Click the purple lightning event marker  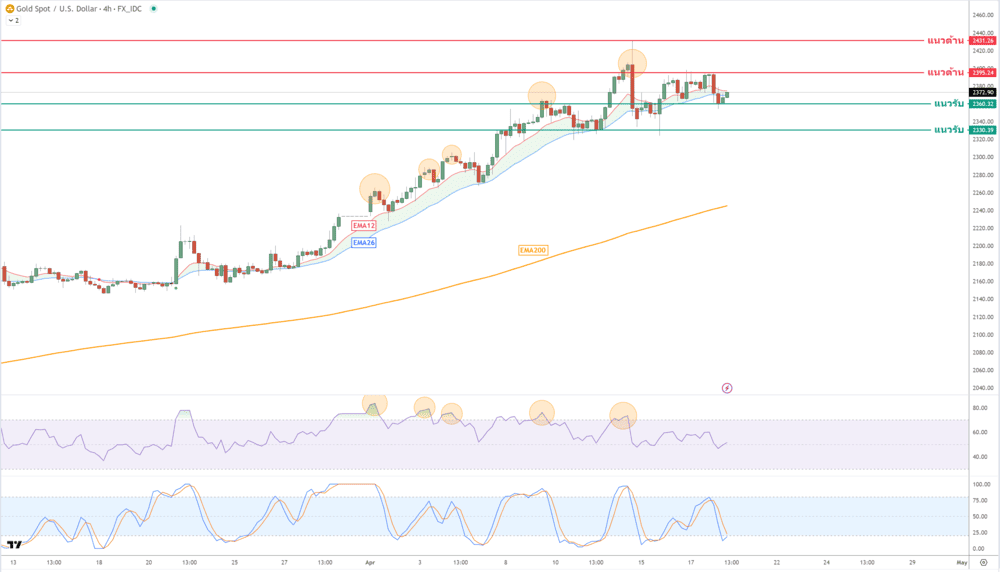pos(727,388)
